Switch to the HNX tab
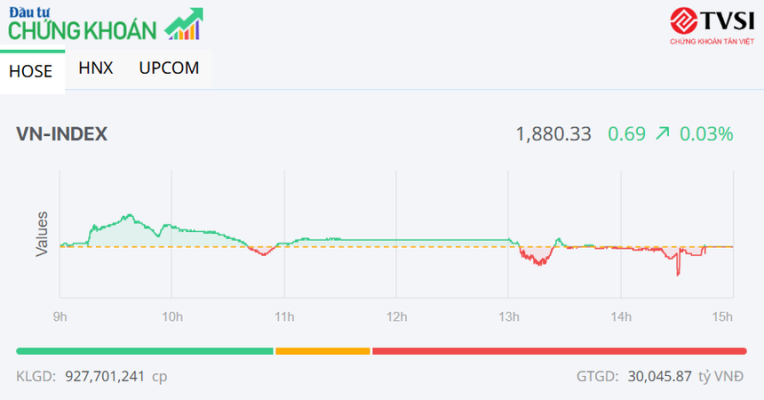Image resolution: width=764 pixels, height=400 pixels. coord(96,68)
